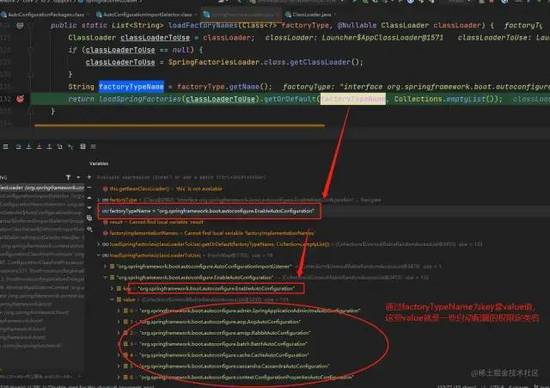Expand the SpringApplicationAdminJmxAutoConfiguration list item
Viewport: 550px width, 388px height.
tap(119, 310)
